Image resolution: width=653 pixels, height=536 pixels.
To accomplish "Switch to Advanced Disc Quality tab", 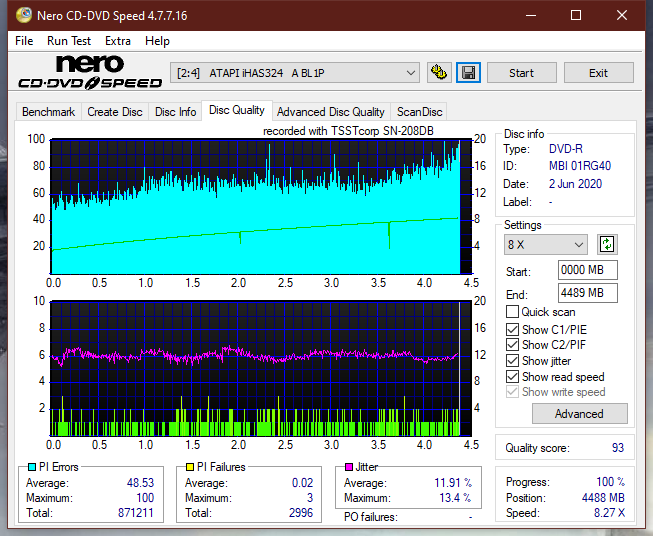I will 331,112.
